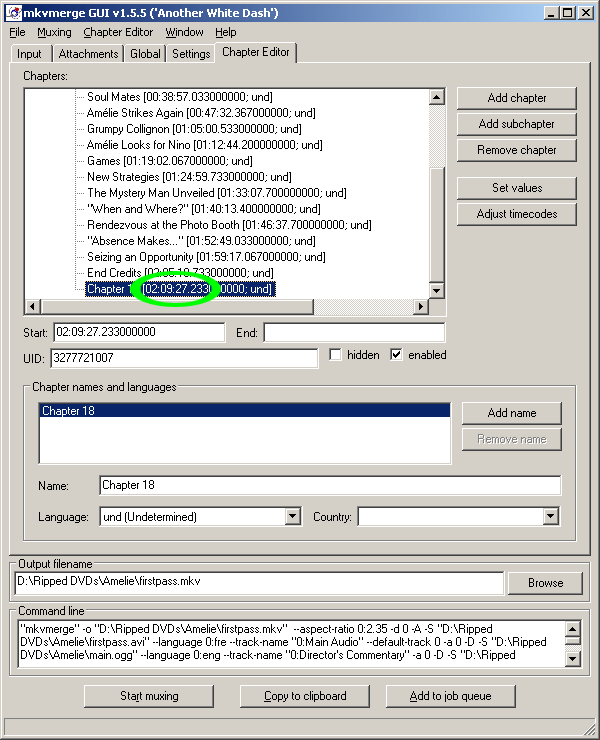Switch to the Global tab
The height and width of the screenshot is (740, 600).
click(145, 54)
